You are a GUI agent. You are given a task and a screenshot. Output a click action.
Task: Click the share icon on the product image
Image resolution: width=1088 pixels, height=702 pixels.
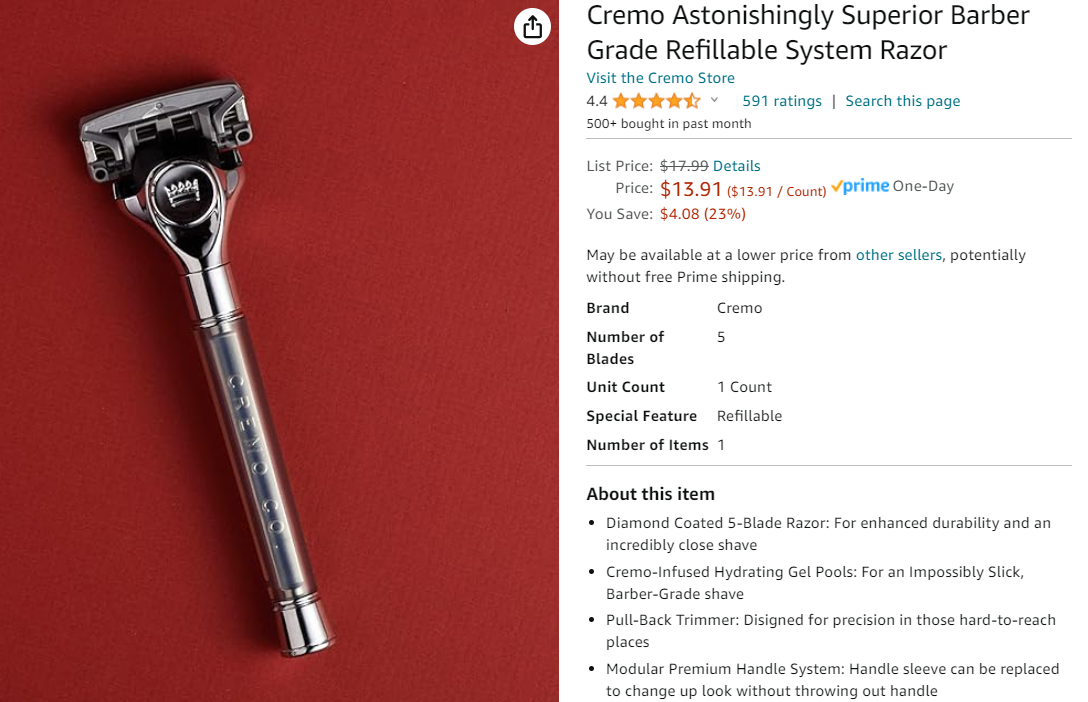(x=533, y=27)
